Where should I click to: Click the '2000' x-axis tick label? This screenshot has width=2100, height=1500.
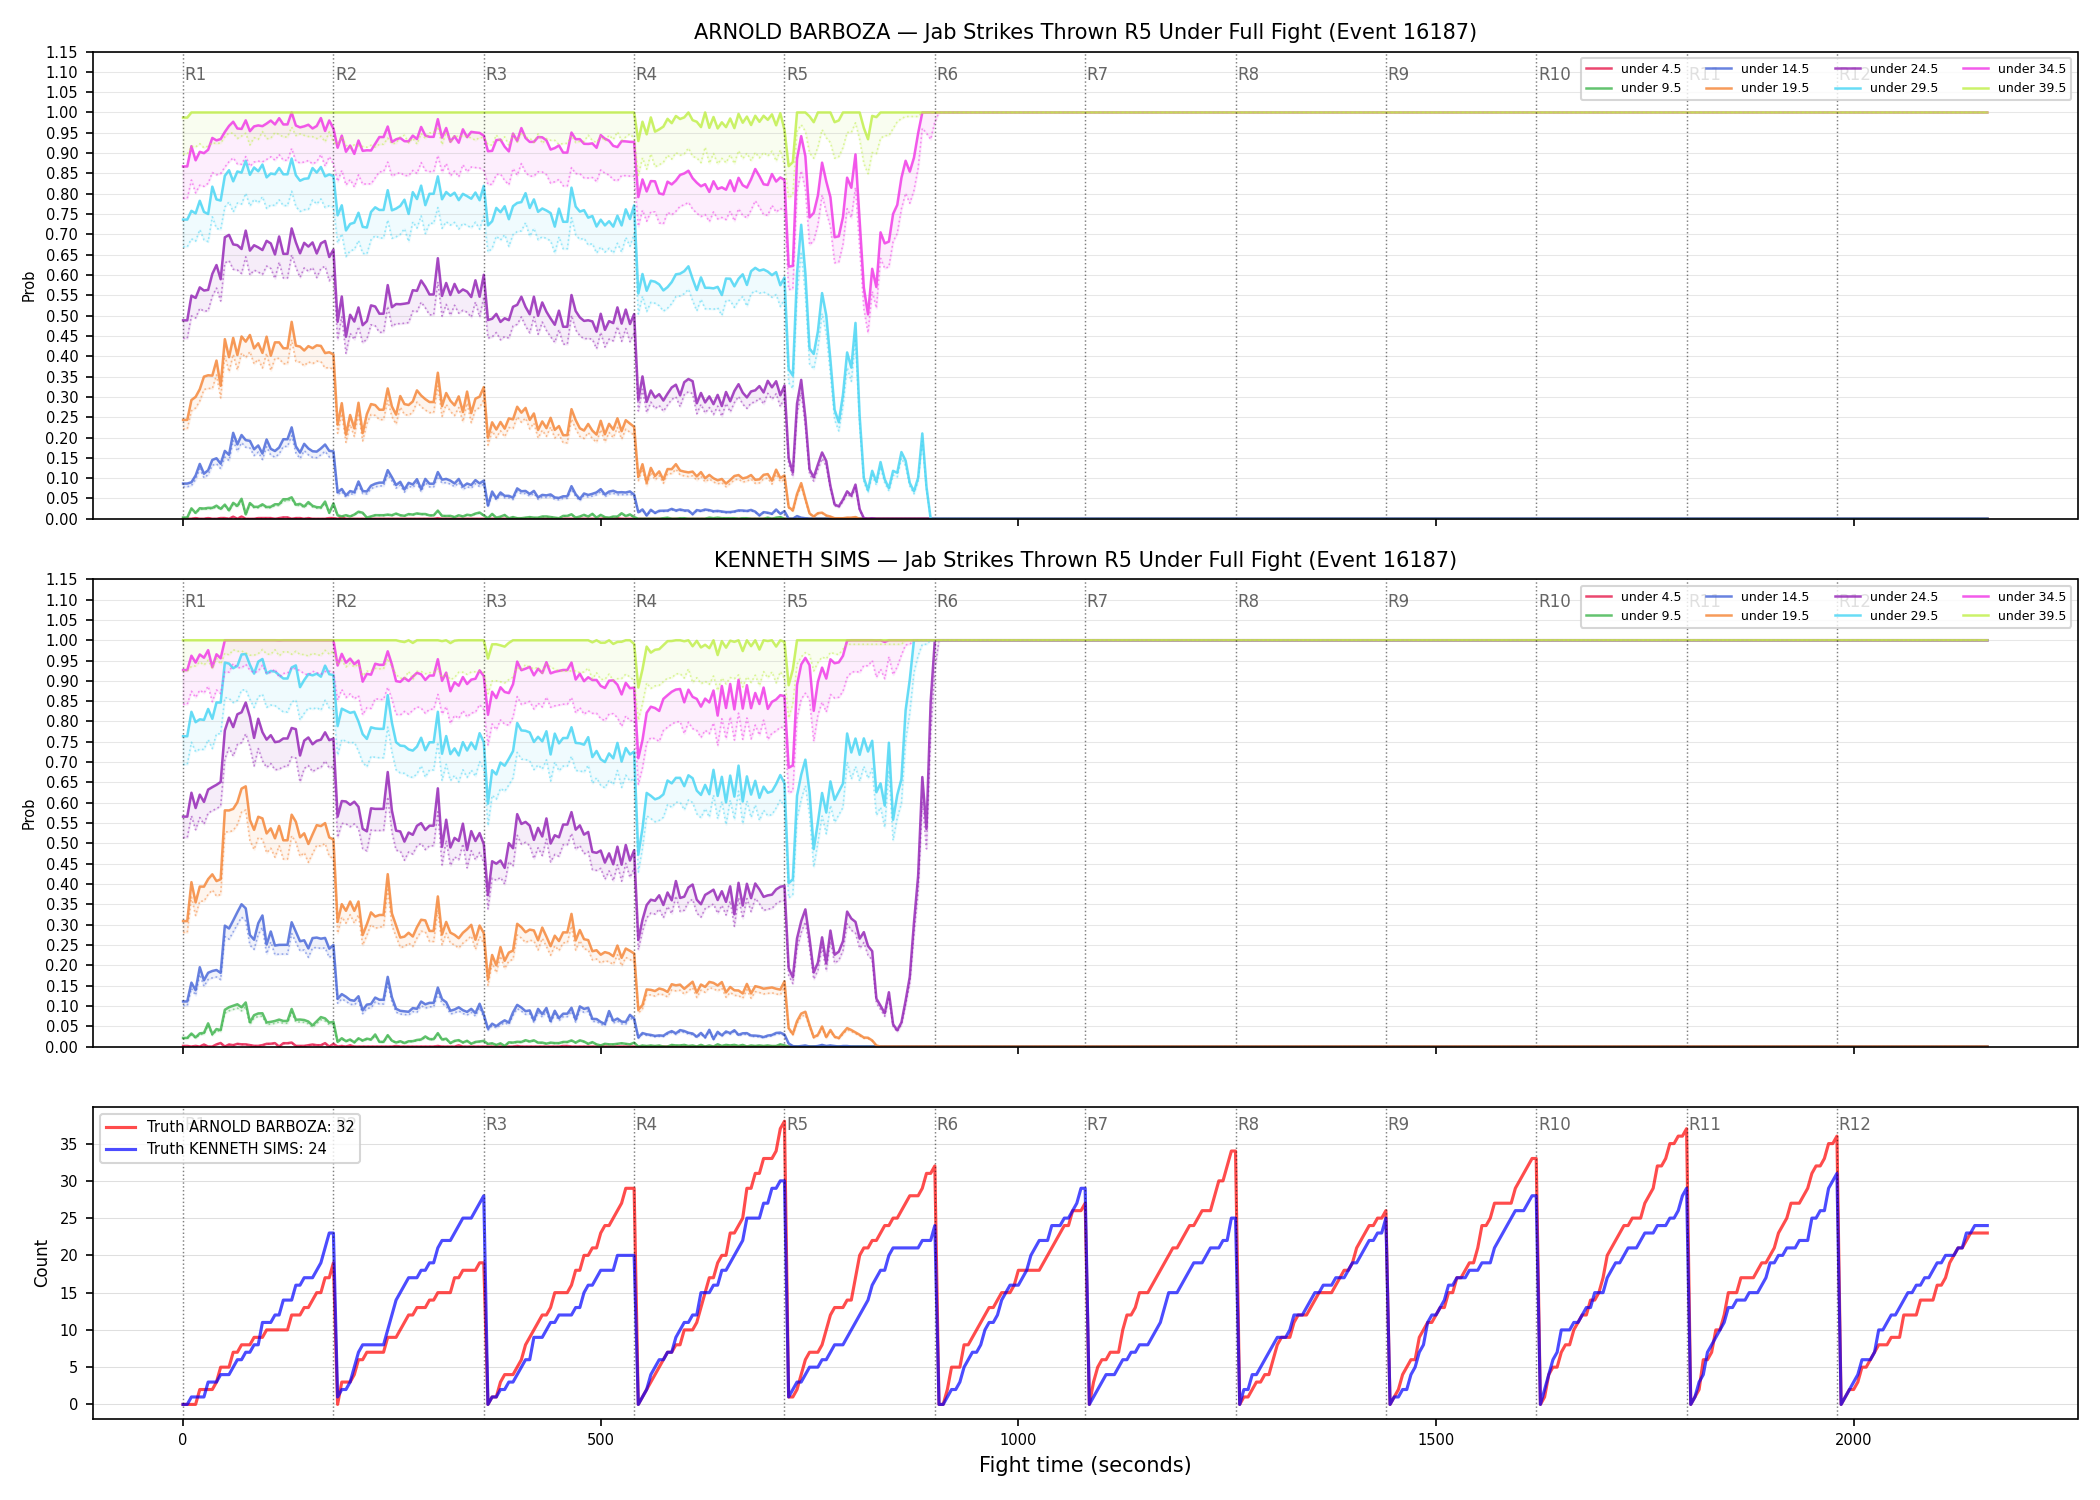1854,1439
